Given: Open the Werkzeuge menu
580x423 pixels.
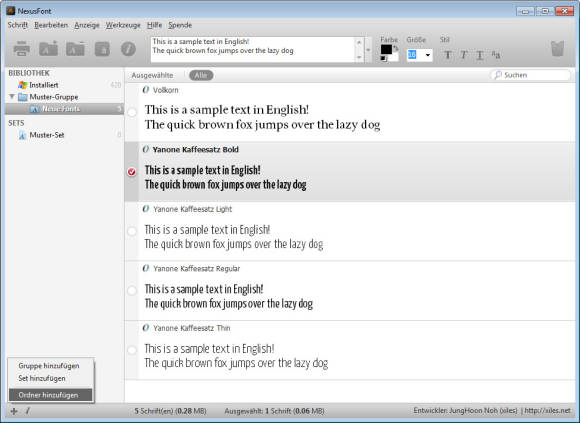Looking at the screenshot, I should pyautogui.click(x=123, y=25).
